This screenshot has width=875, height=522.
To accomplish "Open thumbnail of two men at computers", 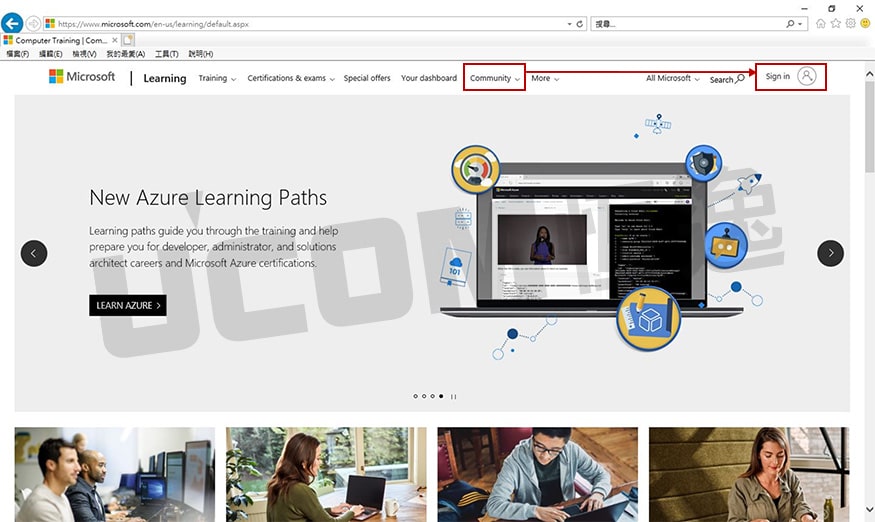I will tap(114, 475).
